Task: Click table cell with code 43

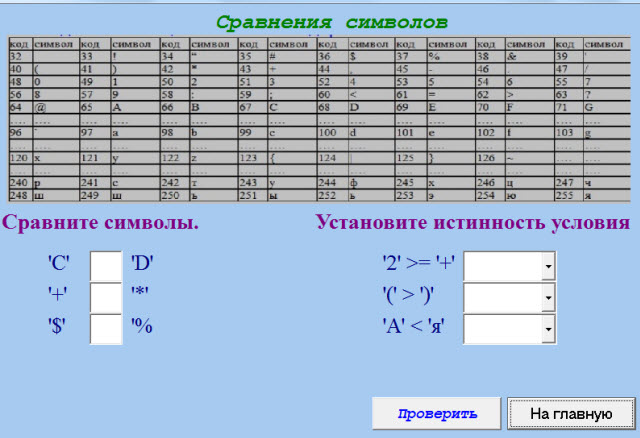Action: point(253,69)
